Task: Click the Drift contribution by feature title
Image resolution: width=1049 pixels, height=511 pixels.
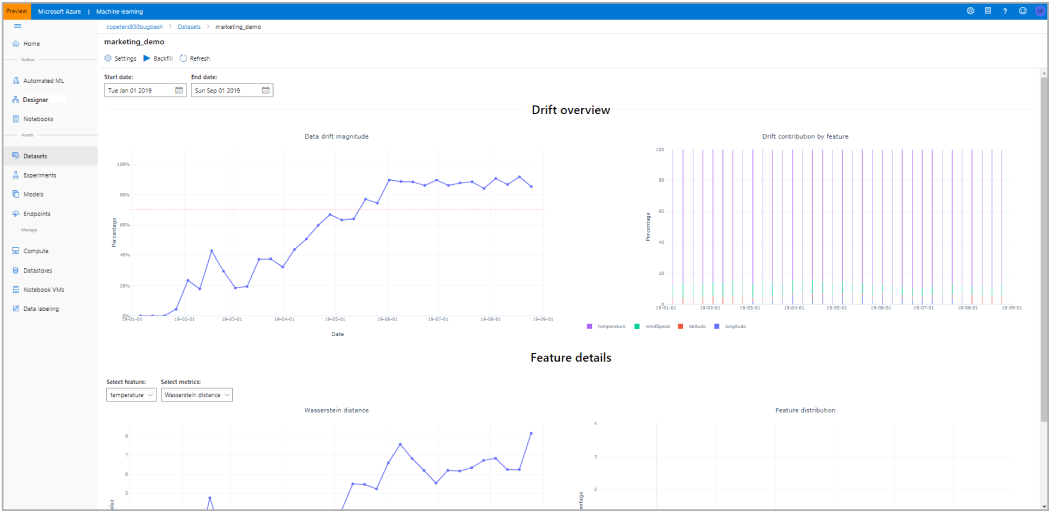Action: click(805, 136)
